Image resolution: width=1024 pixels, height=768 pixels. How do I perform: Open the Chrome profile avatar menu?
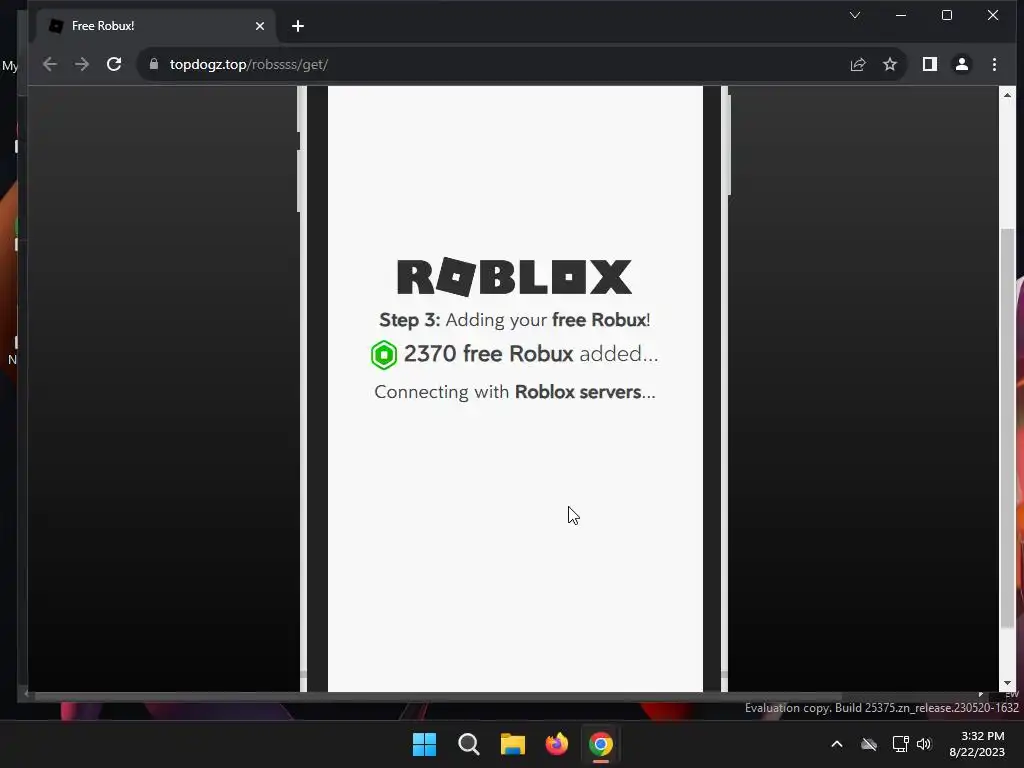[x=961, y=64]
